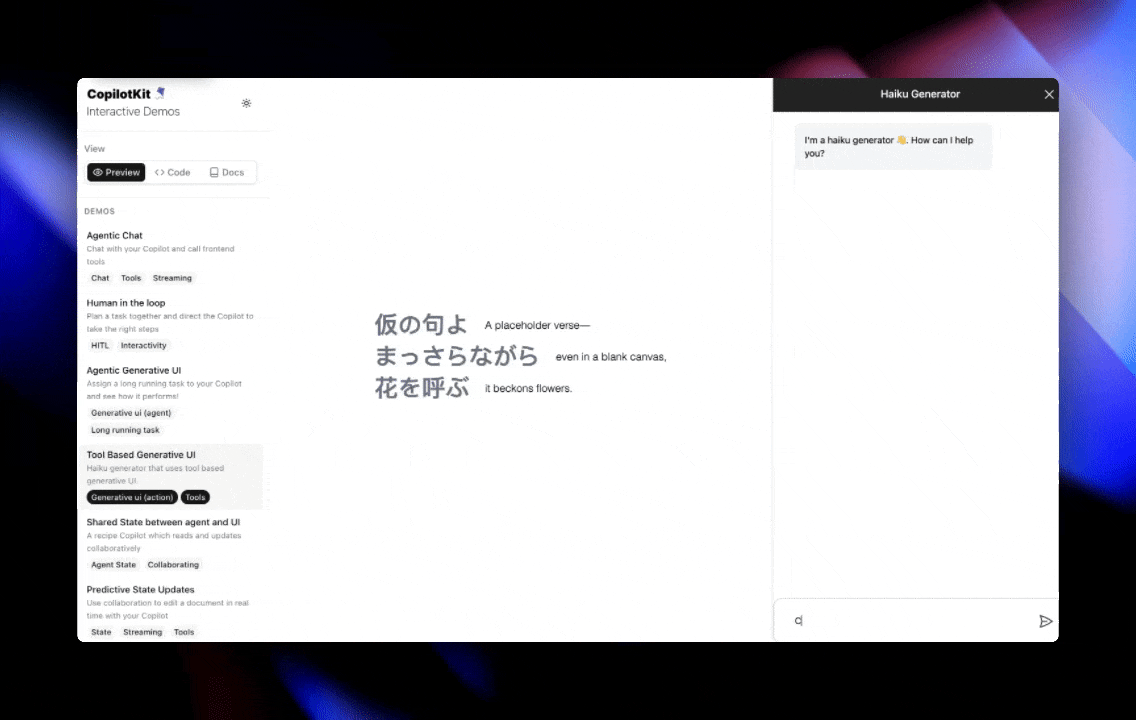Click the book icon next to Docs
Viewport: 1136px width, 720px height.
[214, 171]
